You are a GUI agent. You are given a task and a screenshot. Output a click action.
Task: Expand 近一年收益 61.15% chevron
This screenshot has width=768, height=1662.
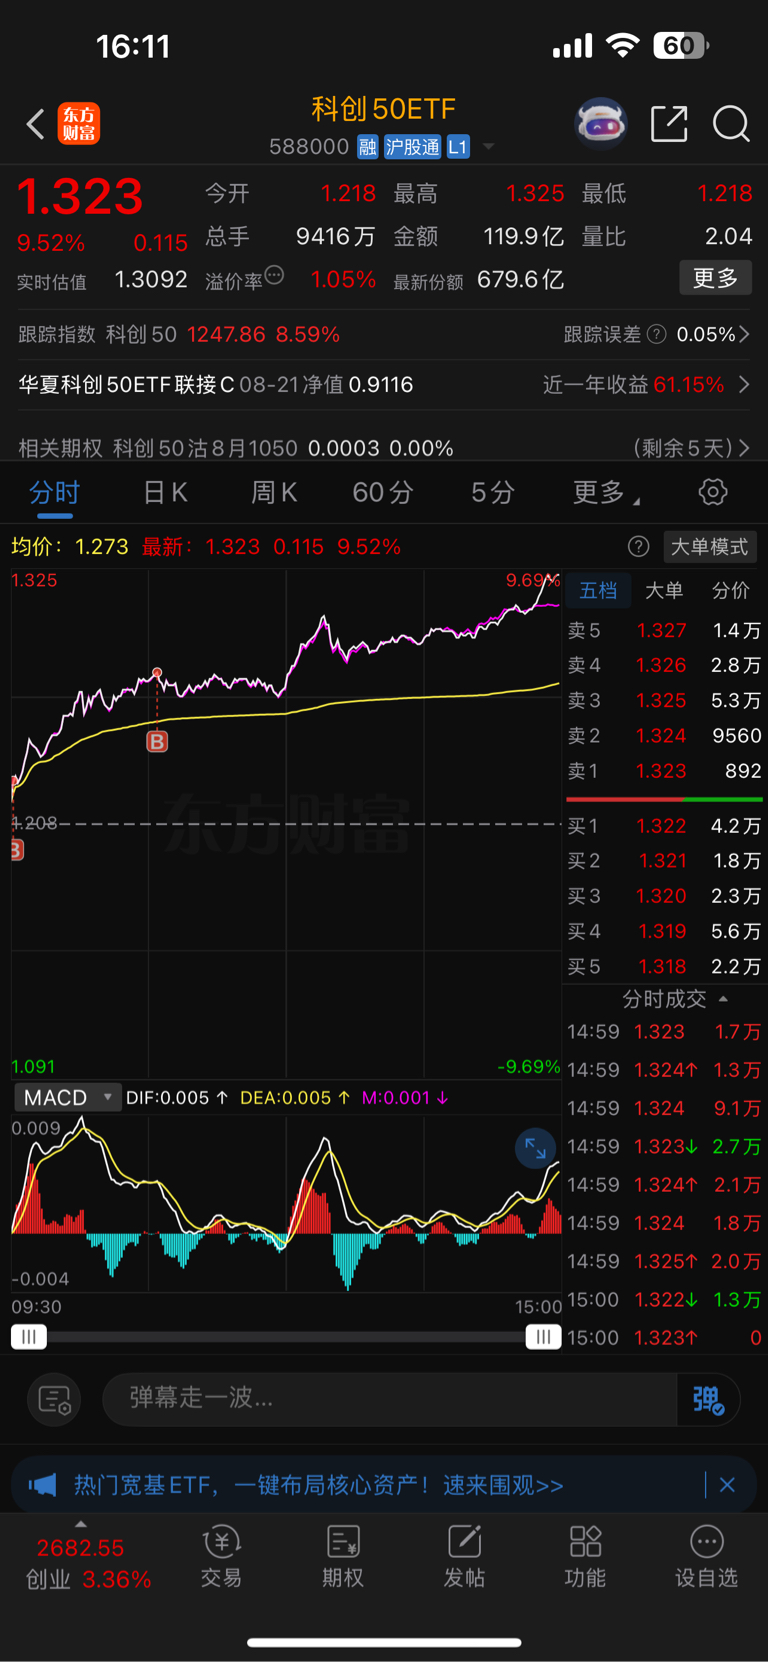coord(744,385)
